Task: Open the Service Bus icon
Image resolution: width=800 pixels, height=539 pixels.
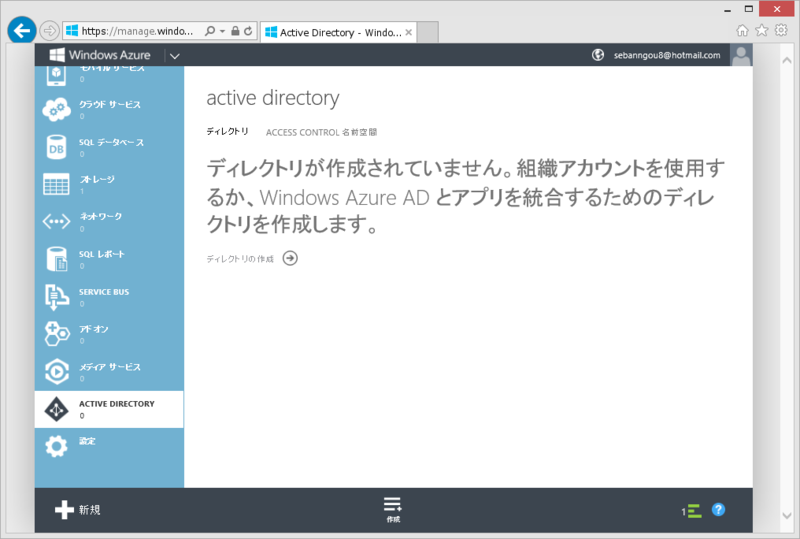Action: [56, 297]
